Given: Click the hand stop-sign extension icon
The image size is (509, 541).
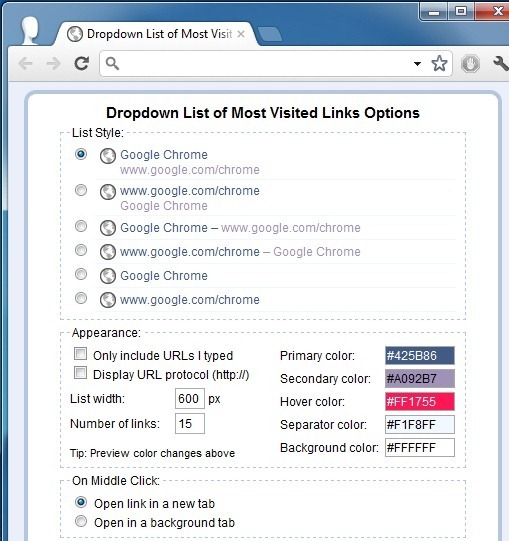Looking at the screenshot, I should pos(470,64).
